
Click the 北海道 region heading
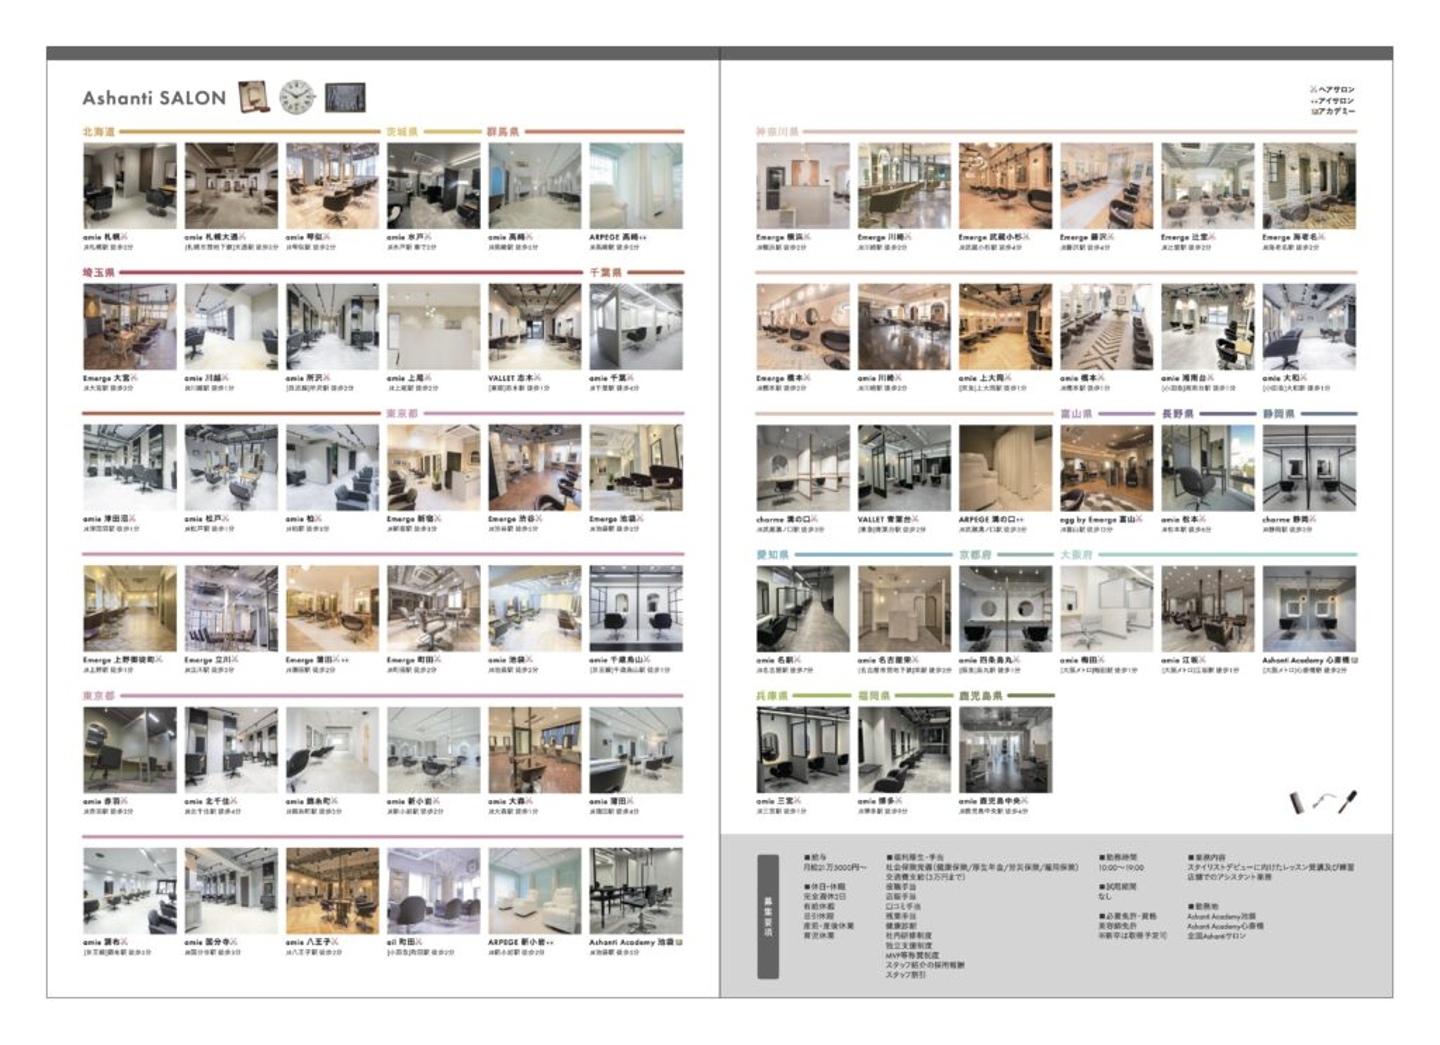[99, 131]
